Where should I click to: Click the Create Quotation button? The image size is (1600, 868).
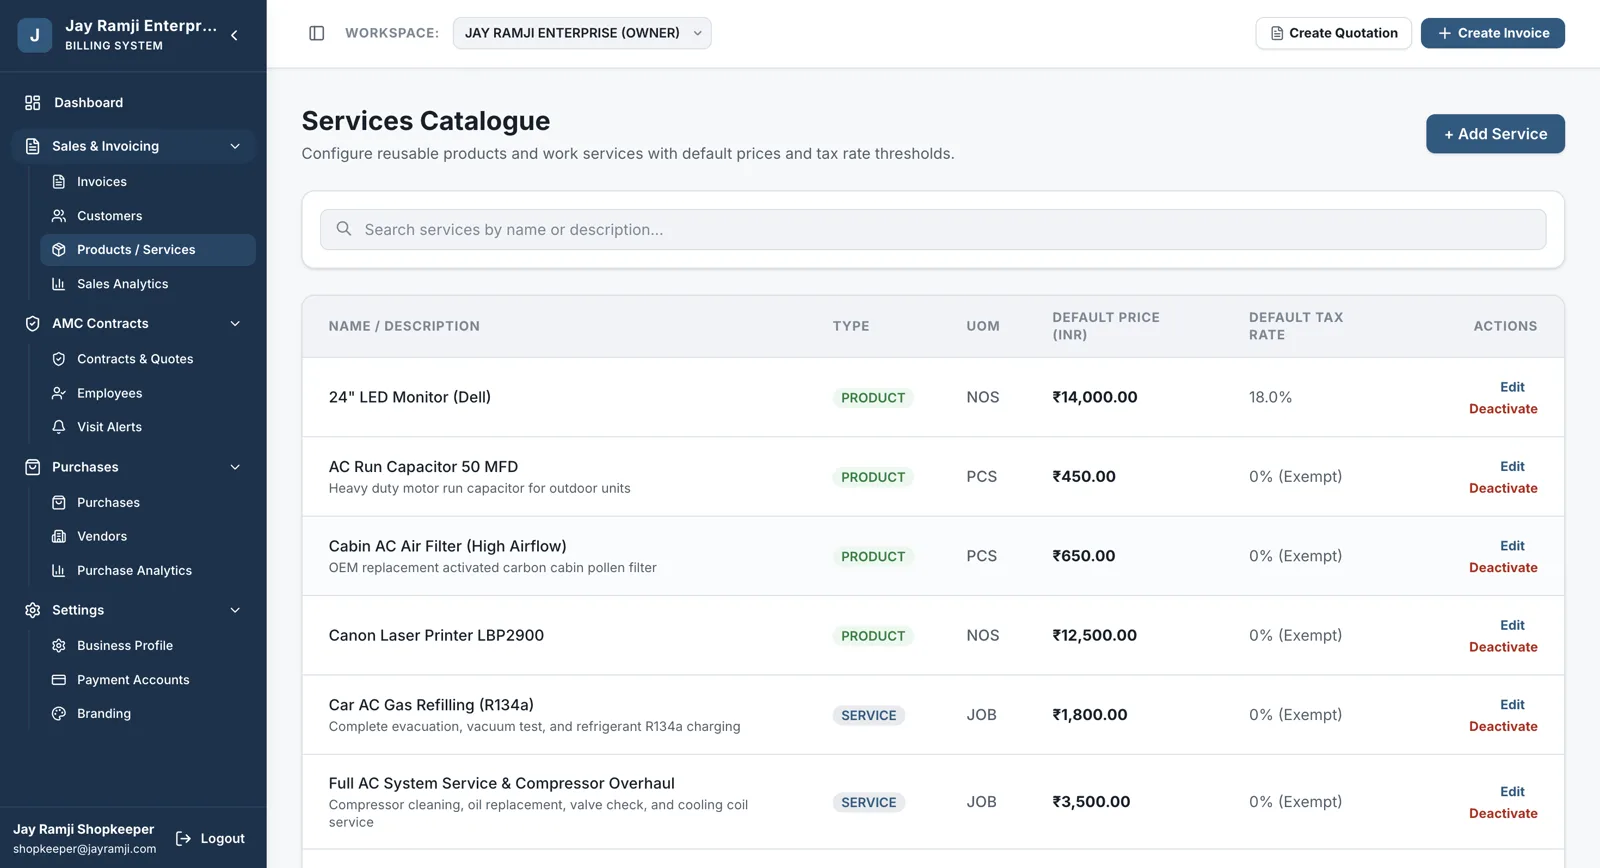tap(1333, 33)
